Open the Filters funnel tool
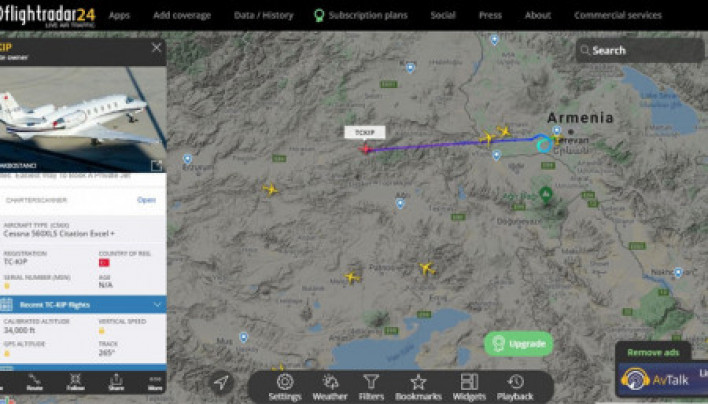The height and width of the screenshot is (404, 708). 371,387
